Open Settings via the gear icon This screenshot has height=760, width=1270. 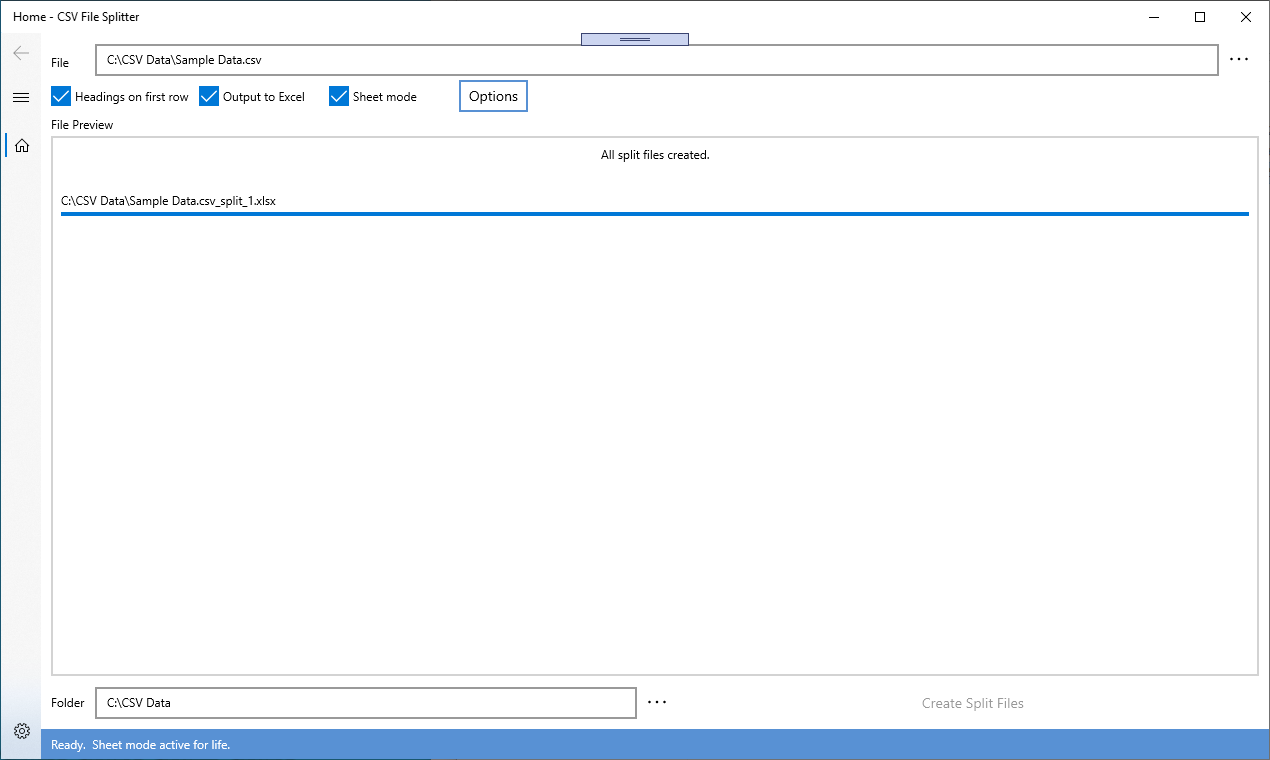coord(20,731)
